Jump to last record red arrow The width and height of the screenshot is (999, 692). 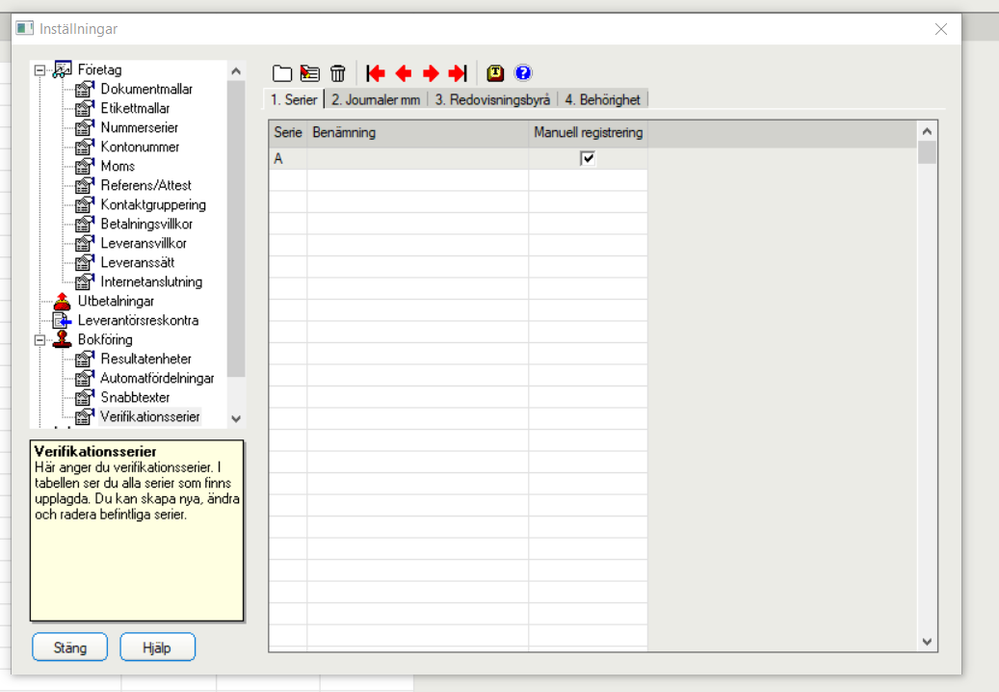tap(458, 73)
